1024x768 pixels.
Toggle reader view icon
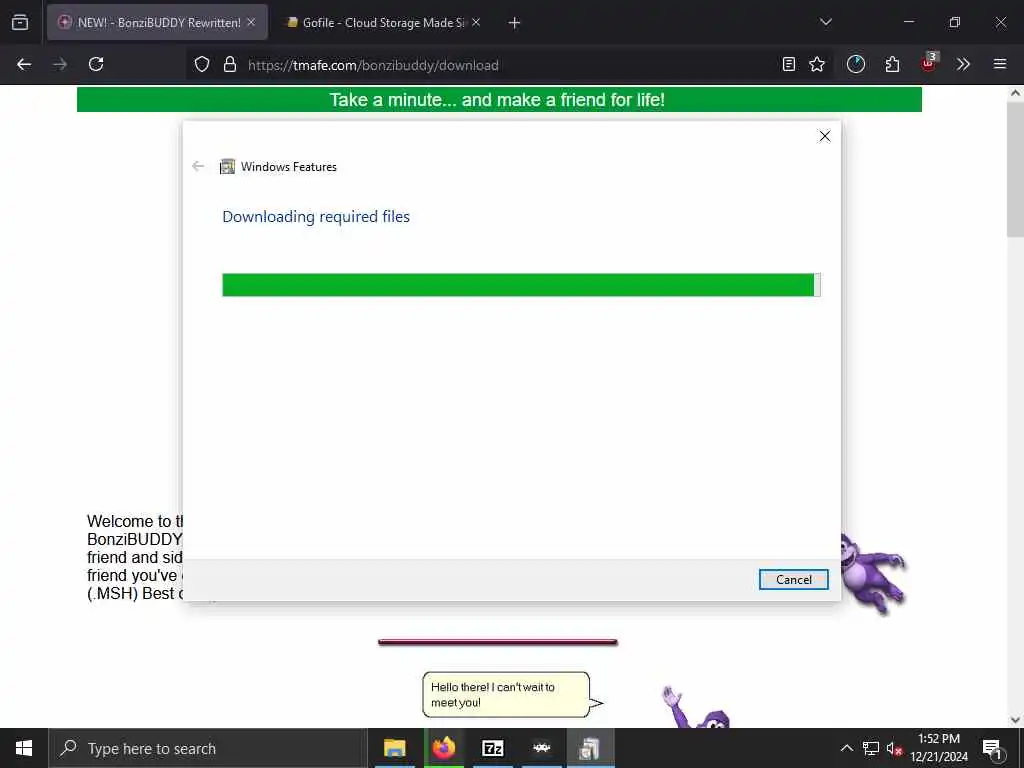(x=789, y=64)
